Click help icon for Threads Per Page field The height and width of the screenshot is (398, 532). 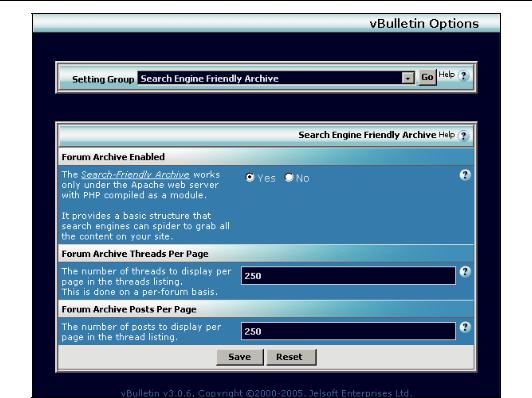[x=465, y=272]
